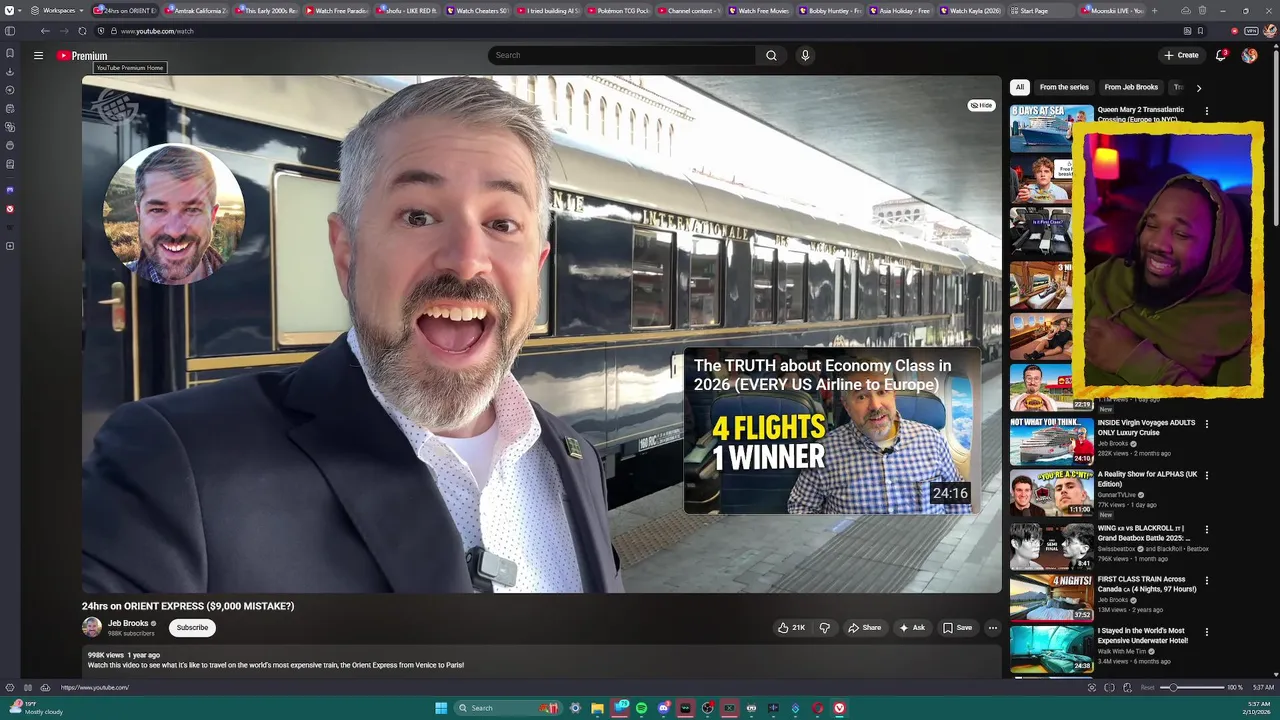1280x720 pixels.
Task: Select the From Jeb Brooks chip
Action: pyautogui.click(x=1131, y=87)
